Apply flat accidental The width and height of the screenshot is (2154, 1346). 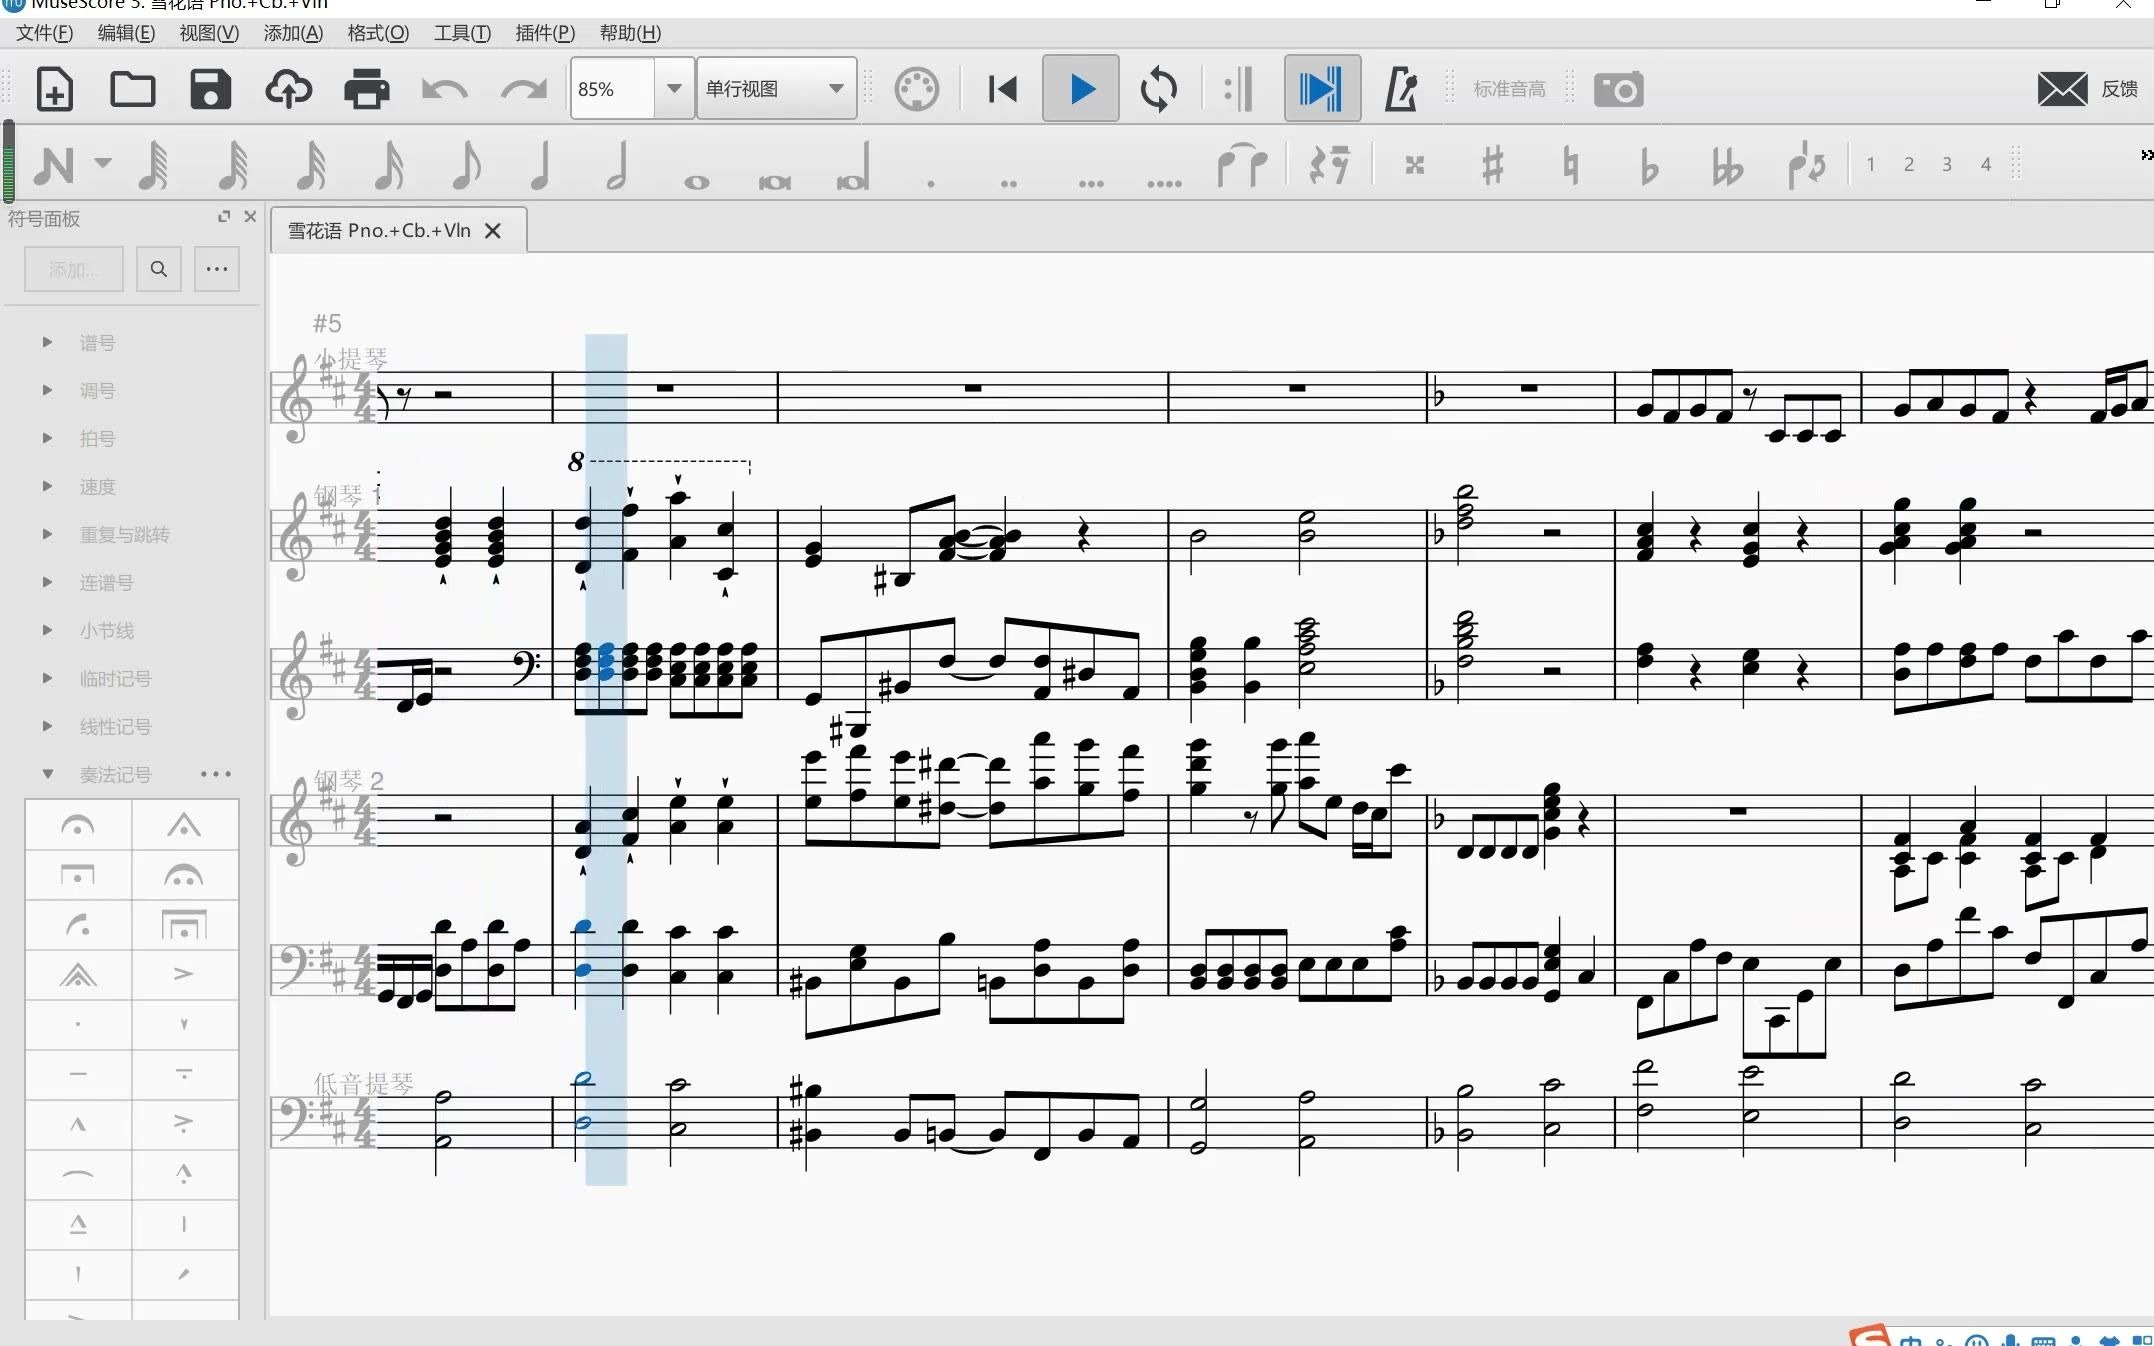click(1649, 166)
